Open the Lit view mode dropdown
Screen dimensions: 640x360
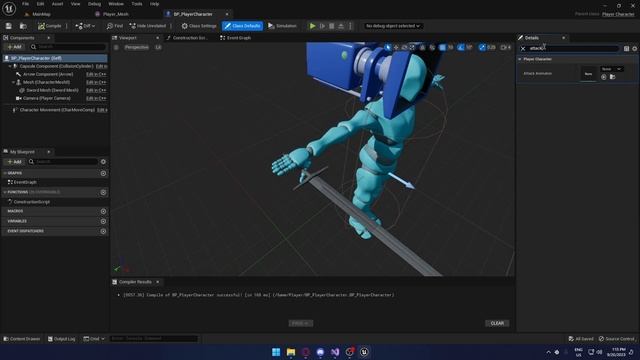158,47
